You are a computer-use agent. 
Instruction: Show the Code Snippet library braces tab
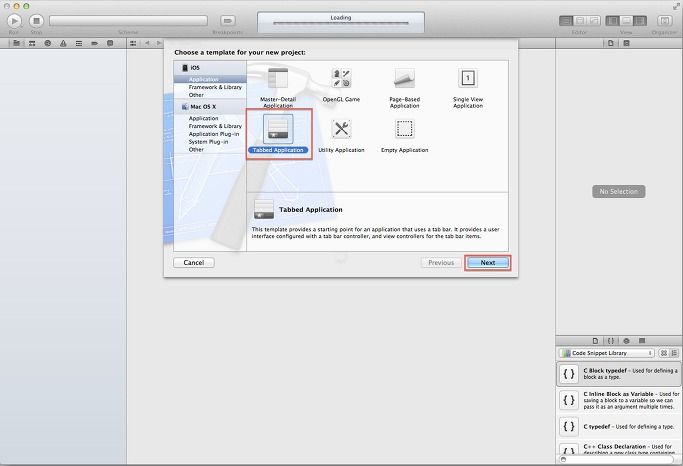point(611,341)
